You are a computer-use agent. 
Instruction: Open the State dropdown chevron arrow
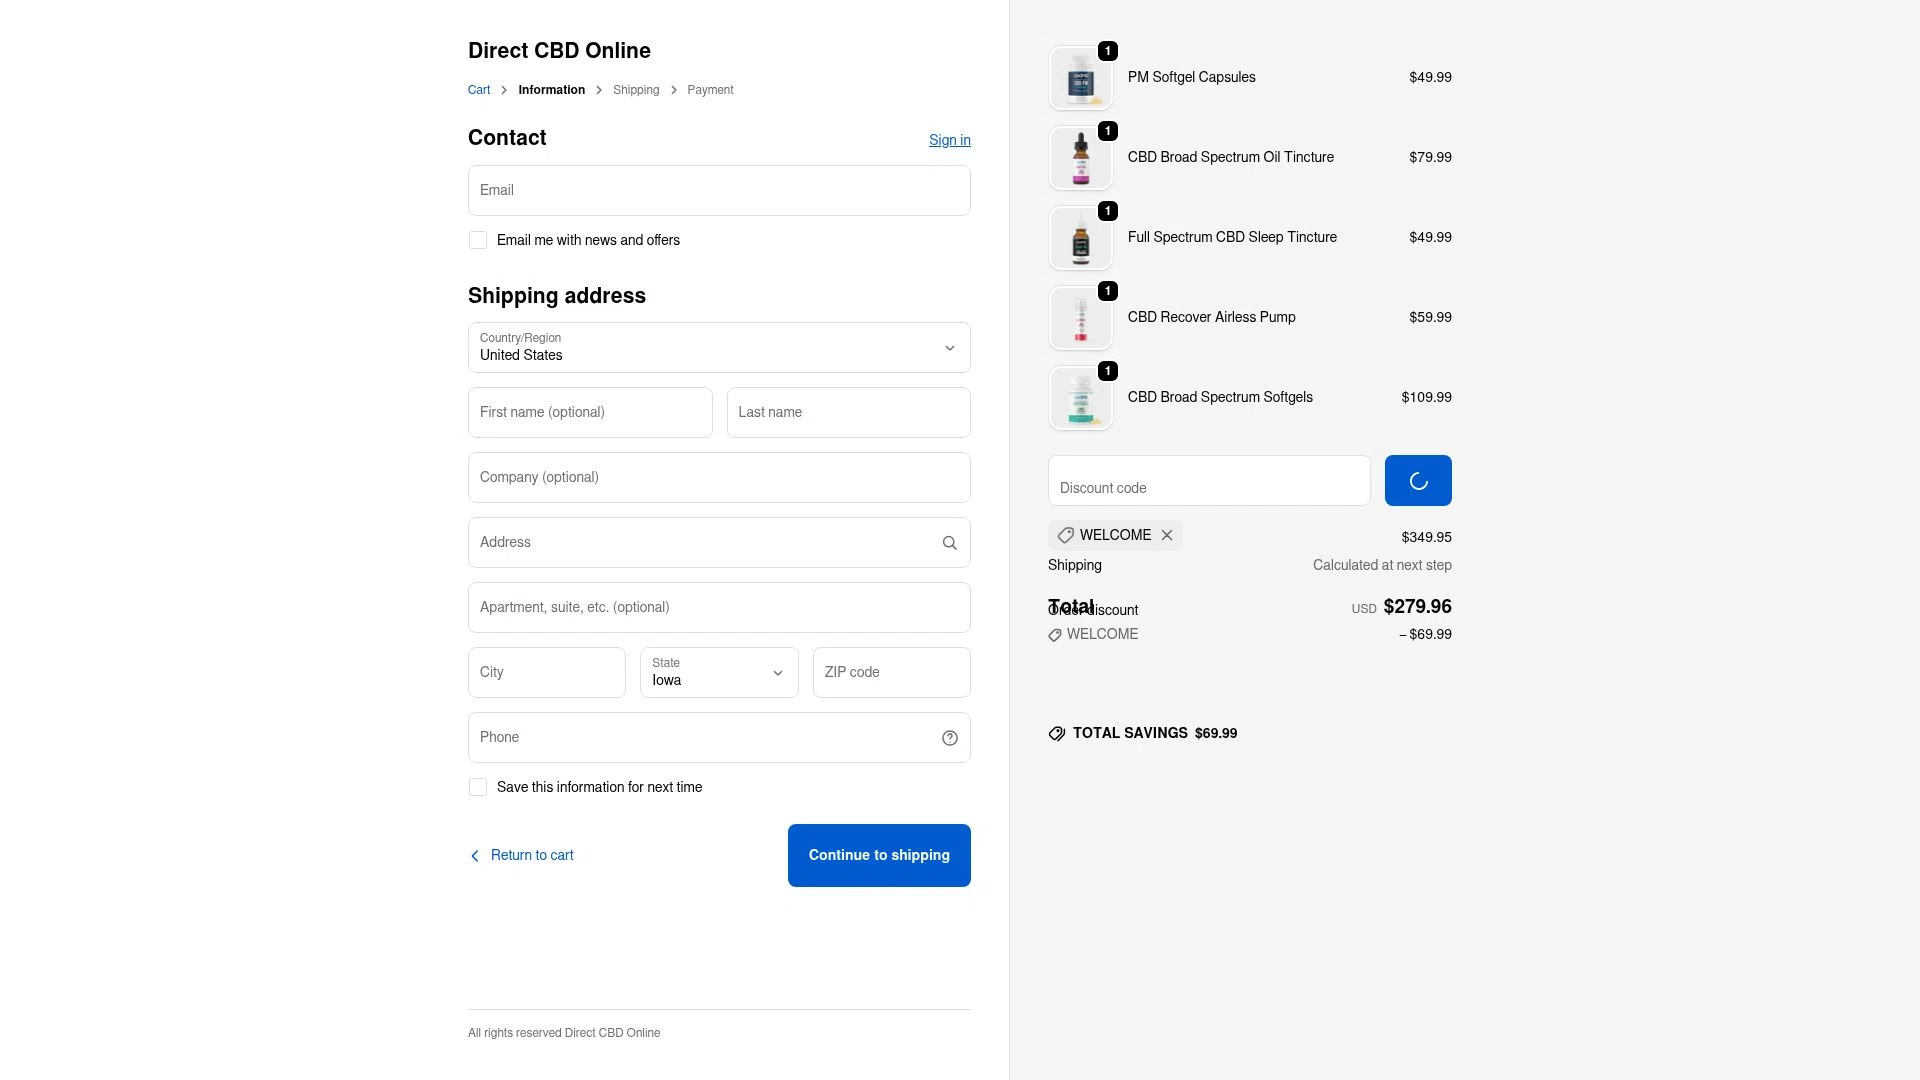coord(777,673)
